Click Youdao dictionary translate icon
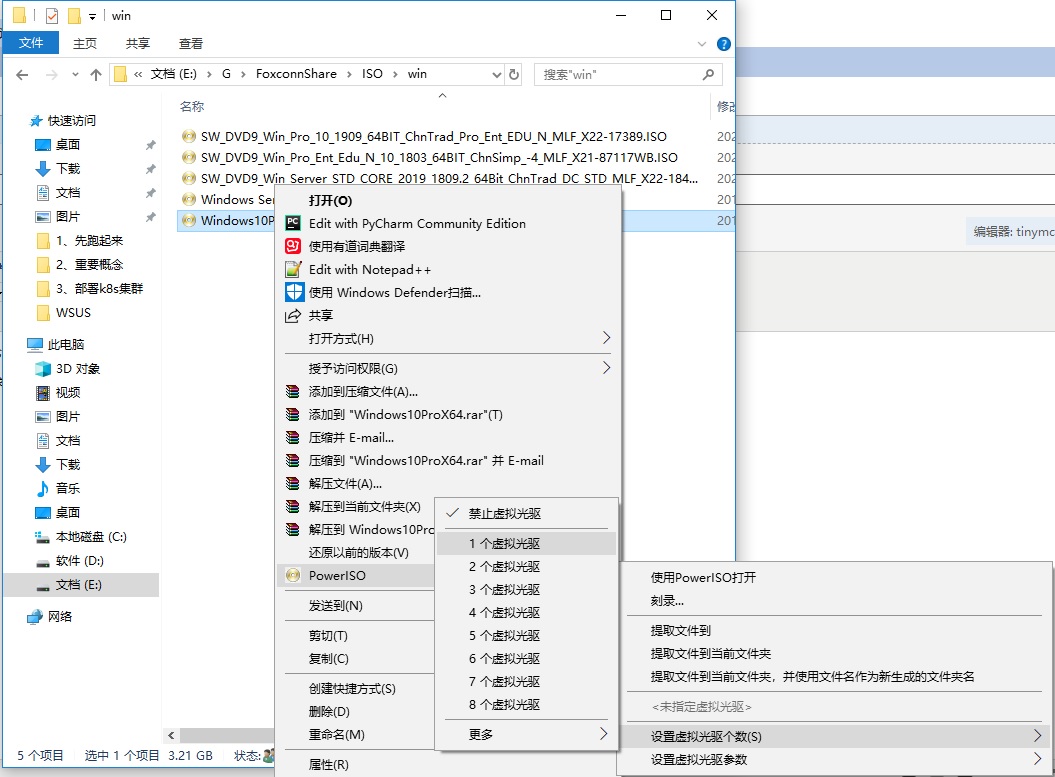1055x777 pixels. (293, 246)
